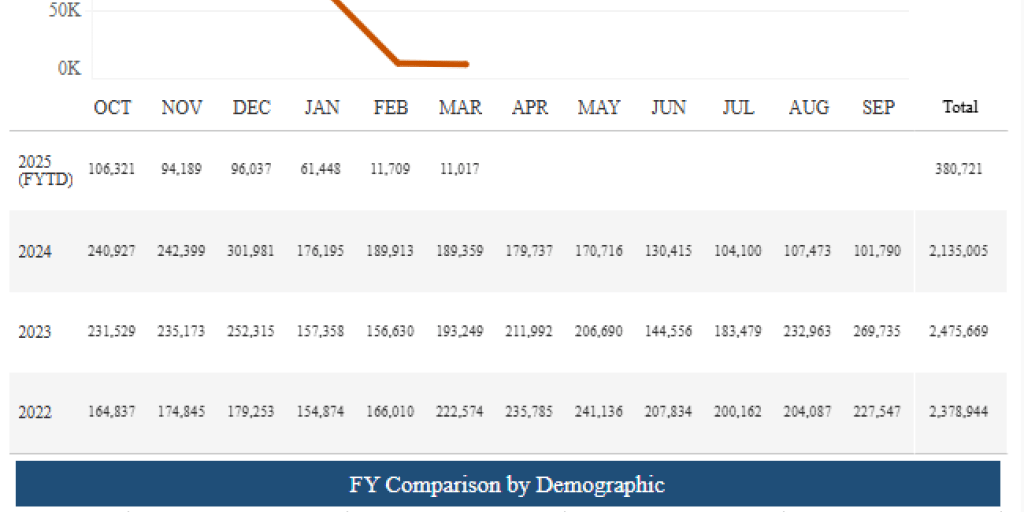Screen dimensions: 1024x512
Task: Click the 2023 total value 2,475,669
Action: pos(958,332)
